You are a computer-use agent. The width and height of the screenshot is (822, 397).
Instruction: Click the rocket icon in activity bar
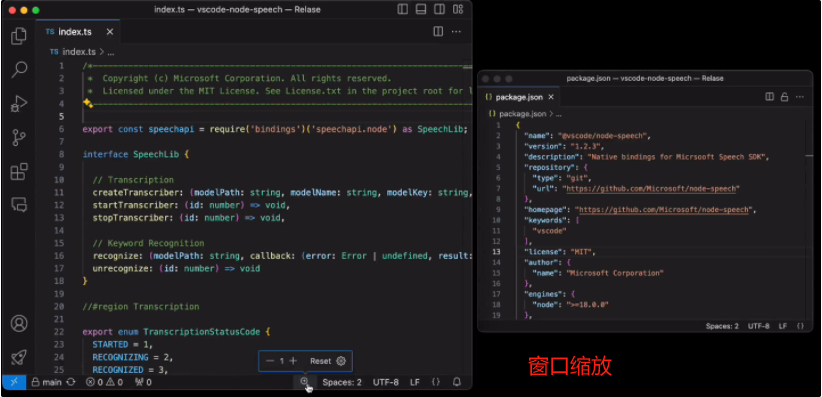pyautogui.click(x=19, y=357)
